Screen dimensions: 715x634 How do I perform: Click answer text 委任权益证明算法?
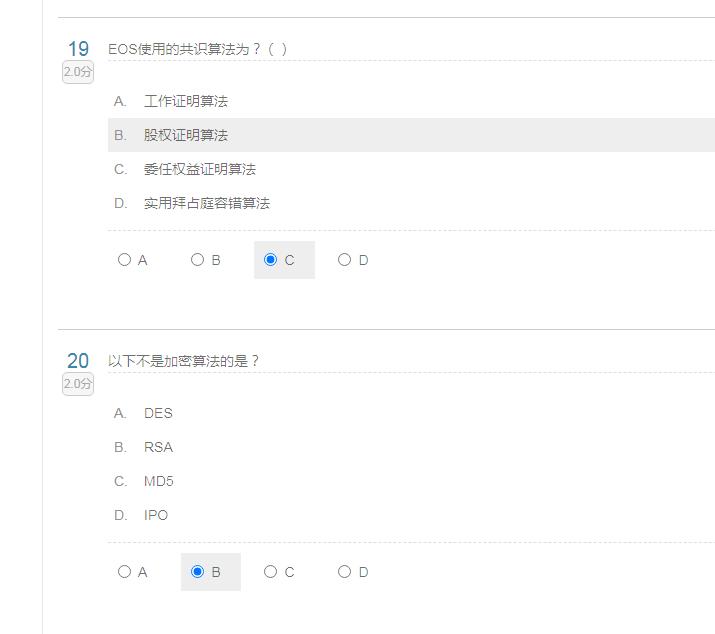click(200, 169)
